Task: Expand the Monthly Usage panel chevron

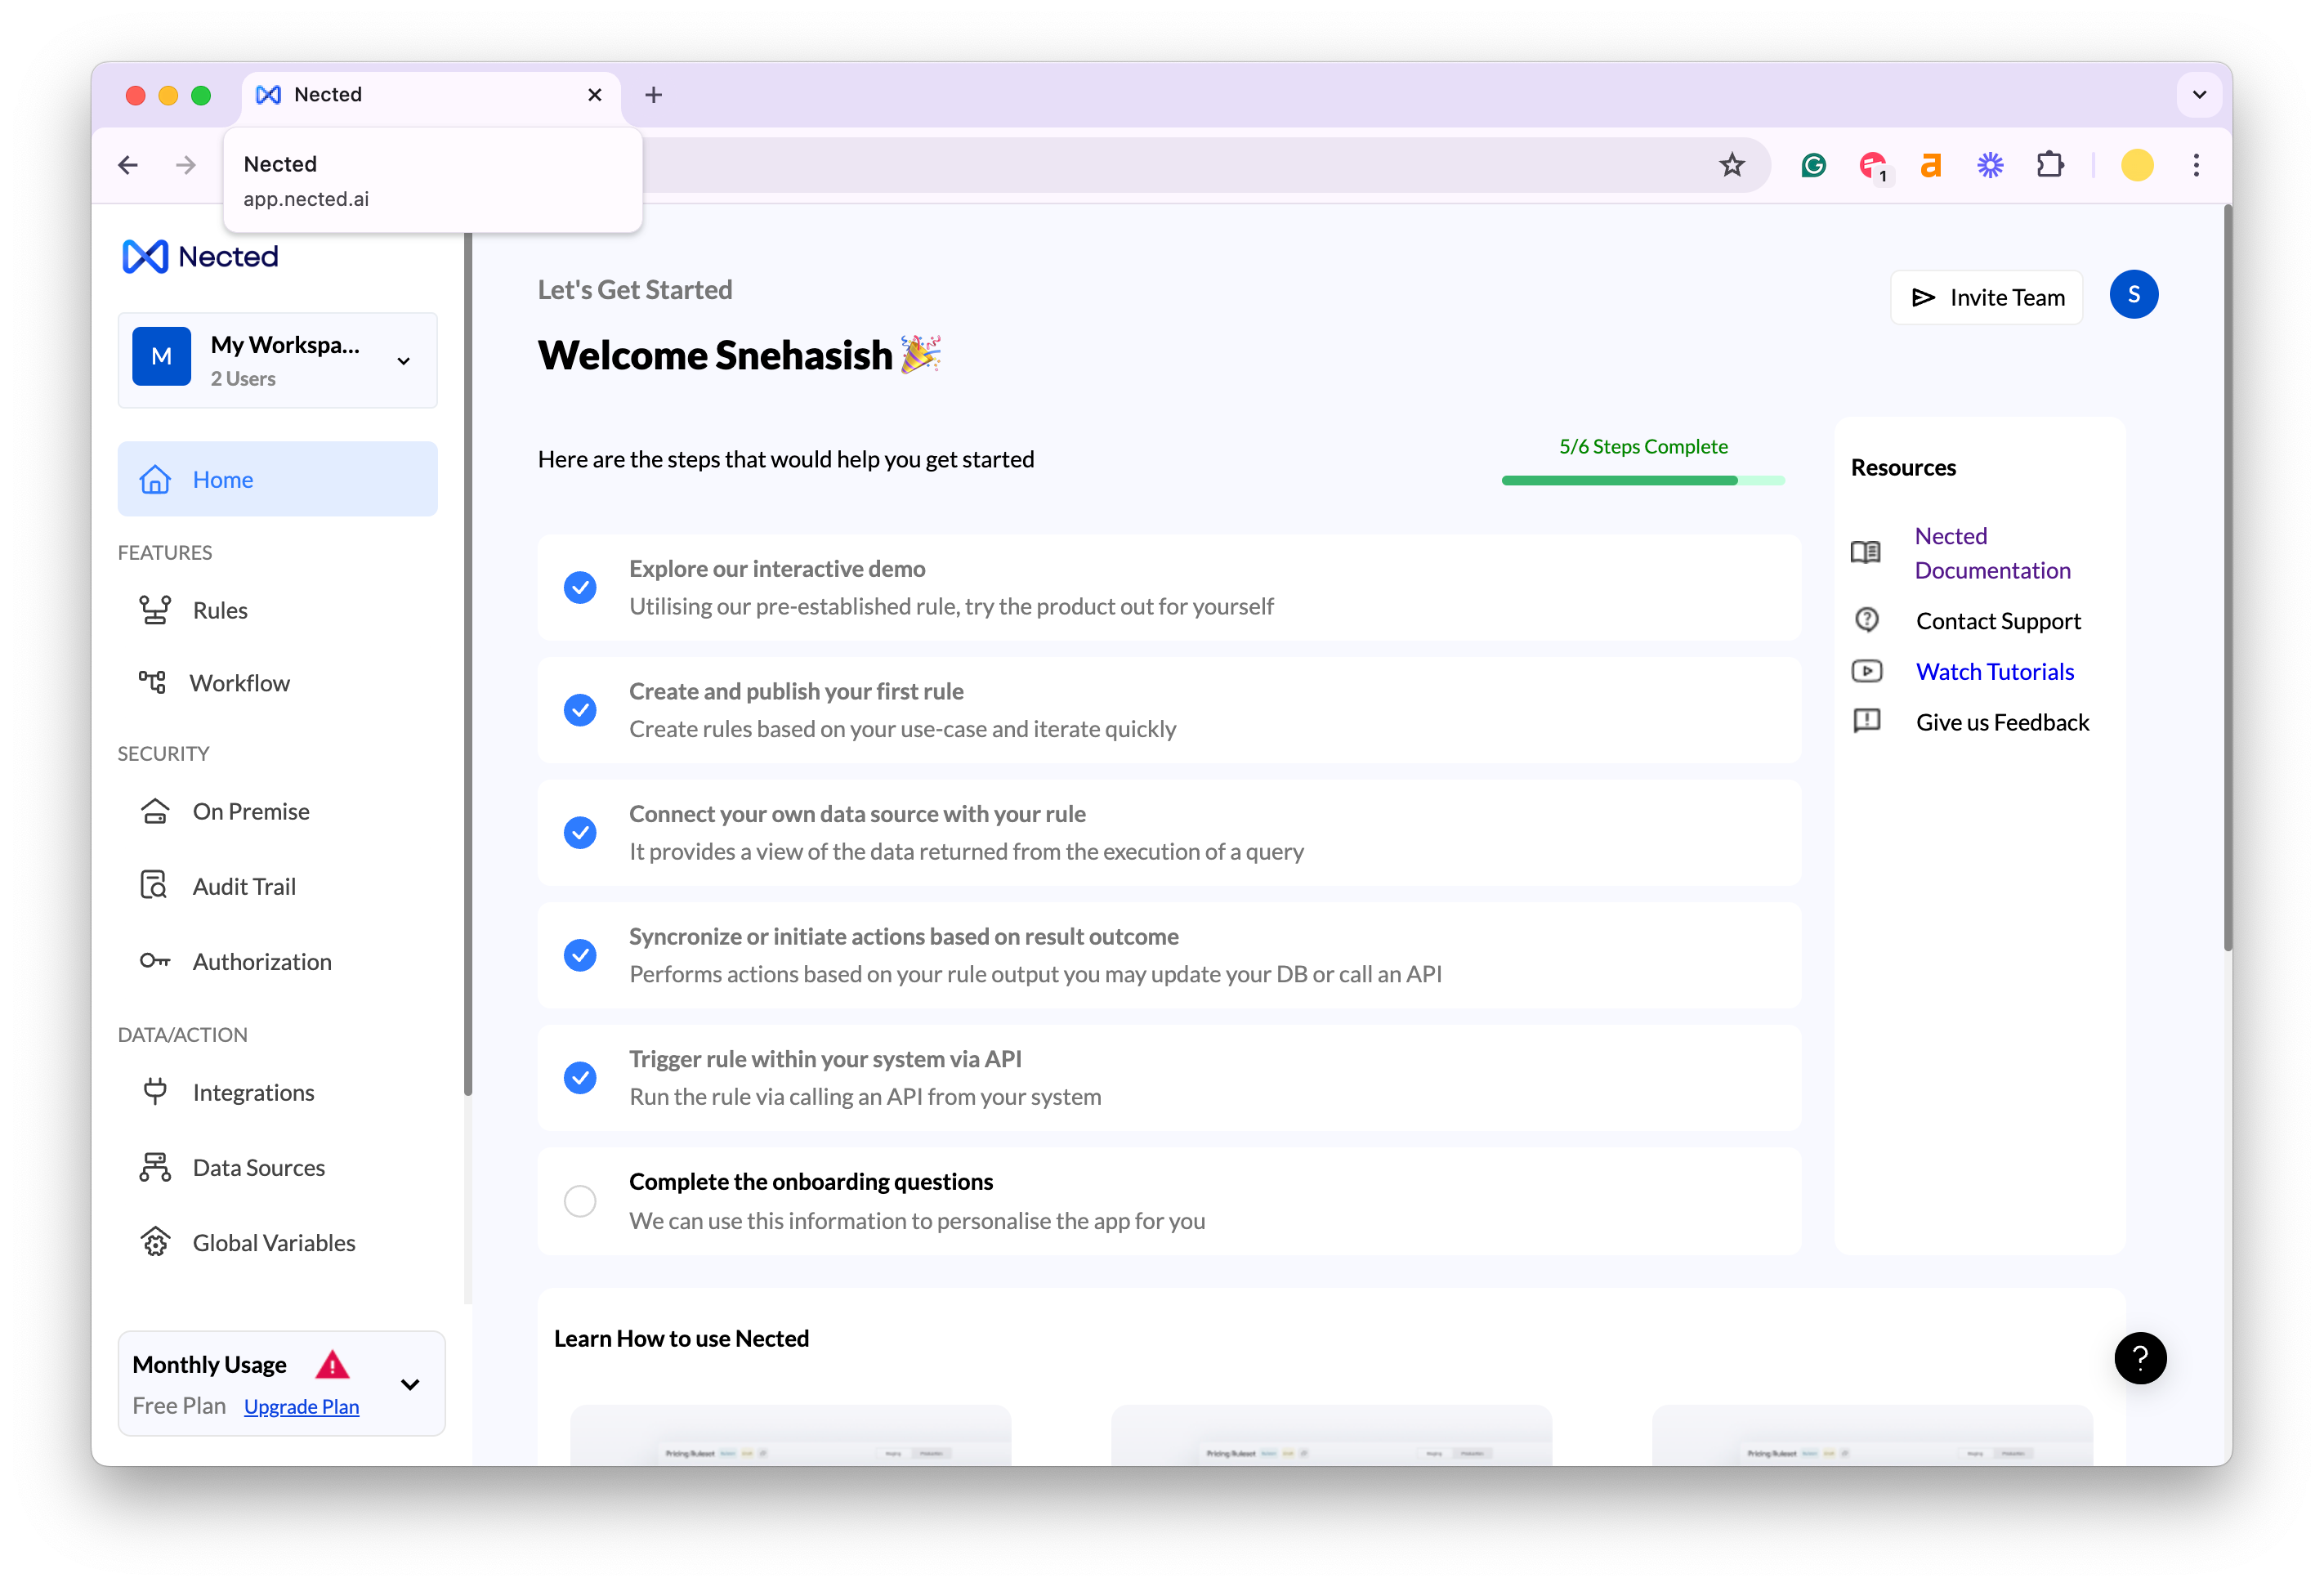Action: coord(410,1384)
